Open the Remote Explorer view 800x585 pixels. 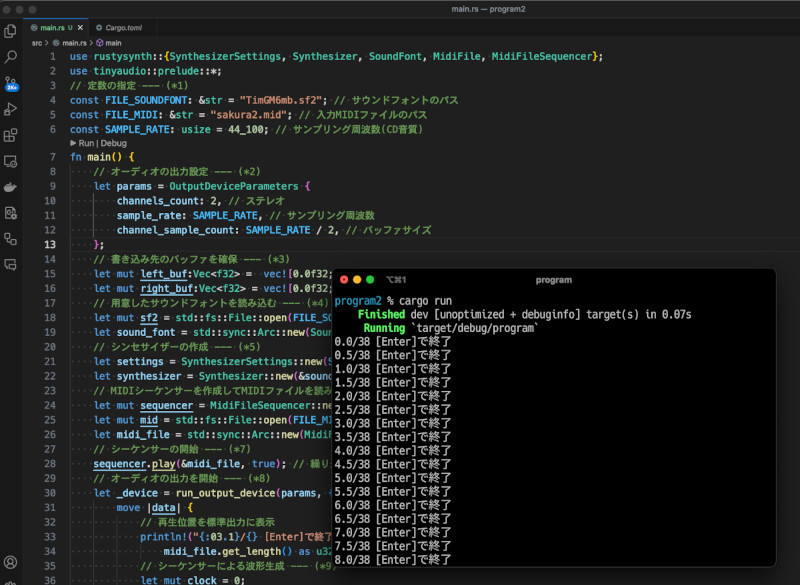pos(11,161)
